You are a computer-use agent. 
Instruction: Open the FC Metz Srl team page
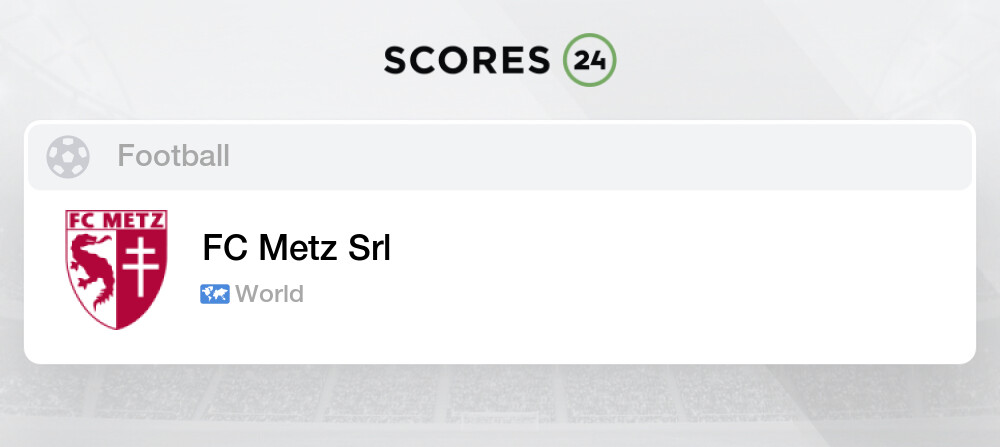(x=296, y=248)
